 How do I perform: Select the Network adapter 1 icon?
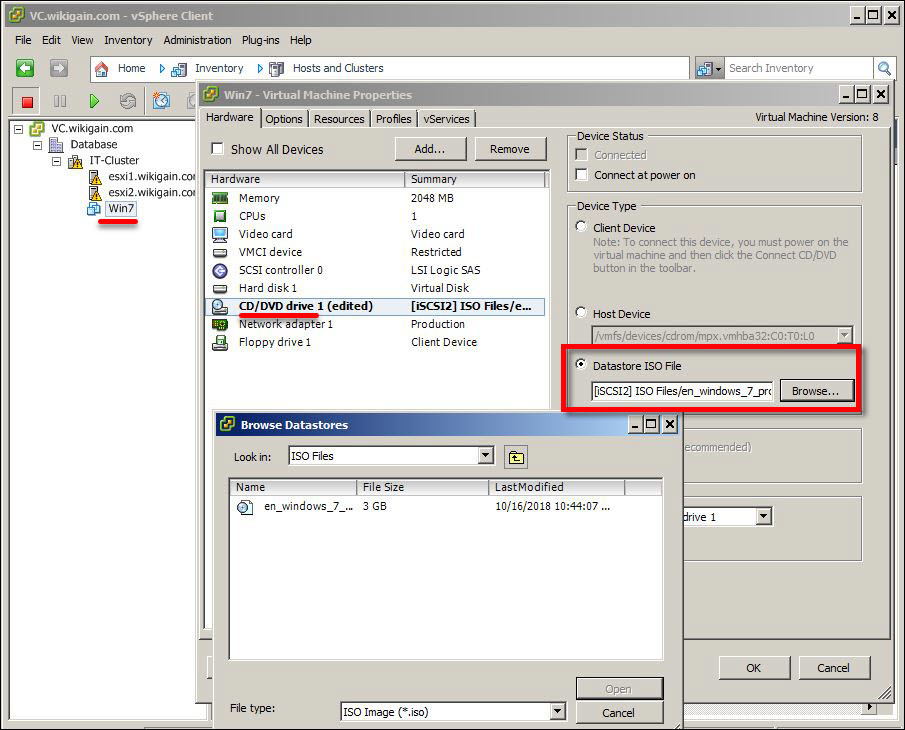[220, 324]
